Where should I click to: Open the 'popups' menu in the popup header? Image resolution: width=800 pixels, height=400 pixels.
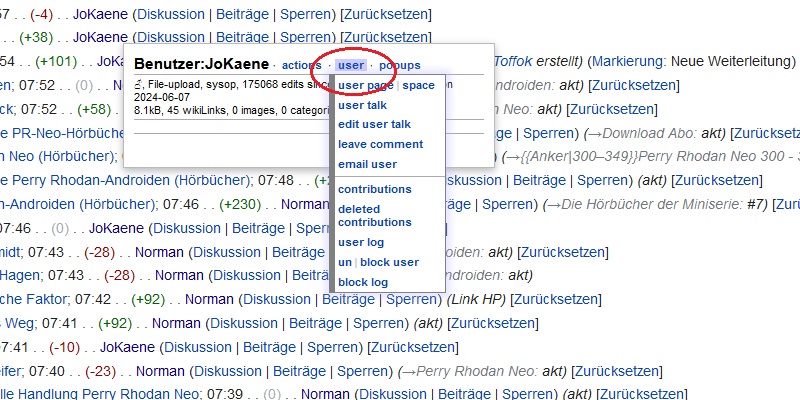click(400, 65)
